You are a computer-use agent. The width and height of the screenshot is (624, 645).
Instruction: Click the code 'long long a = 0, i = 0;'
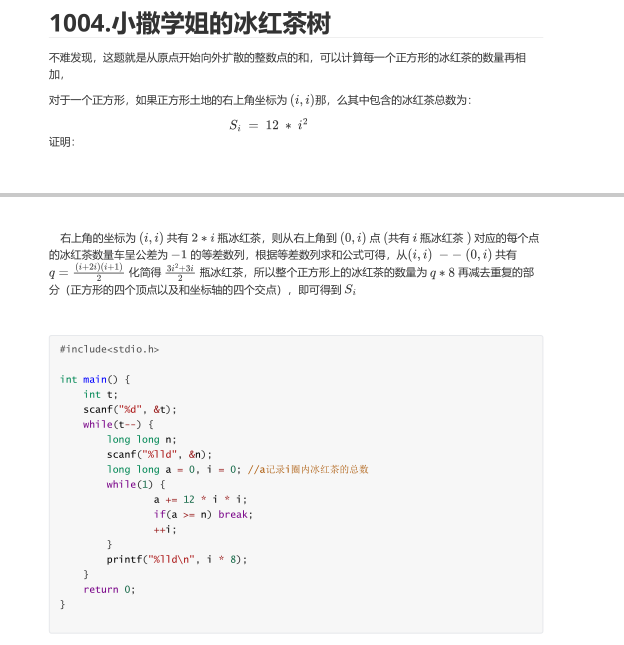174,469
